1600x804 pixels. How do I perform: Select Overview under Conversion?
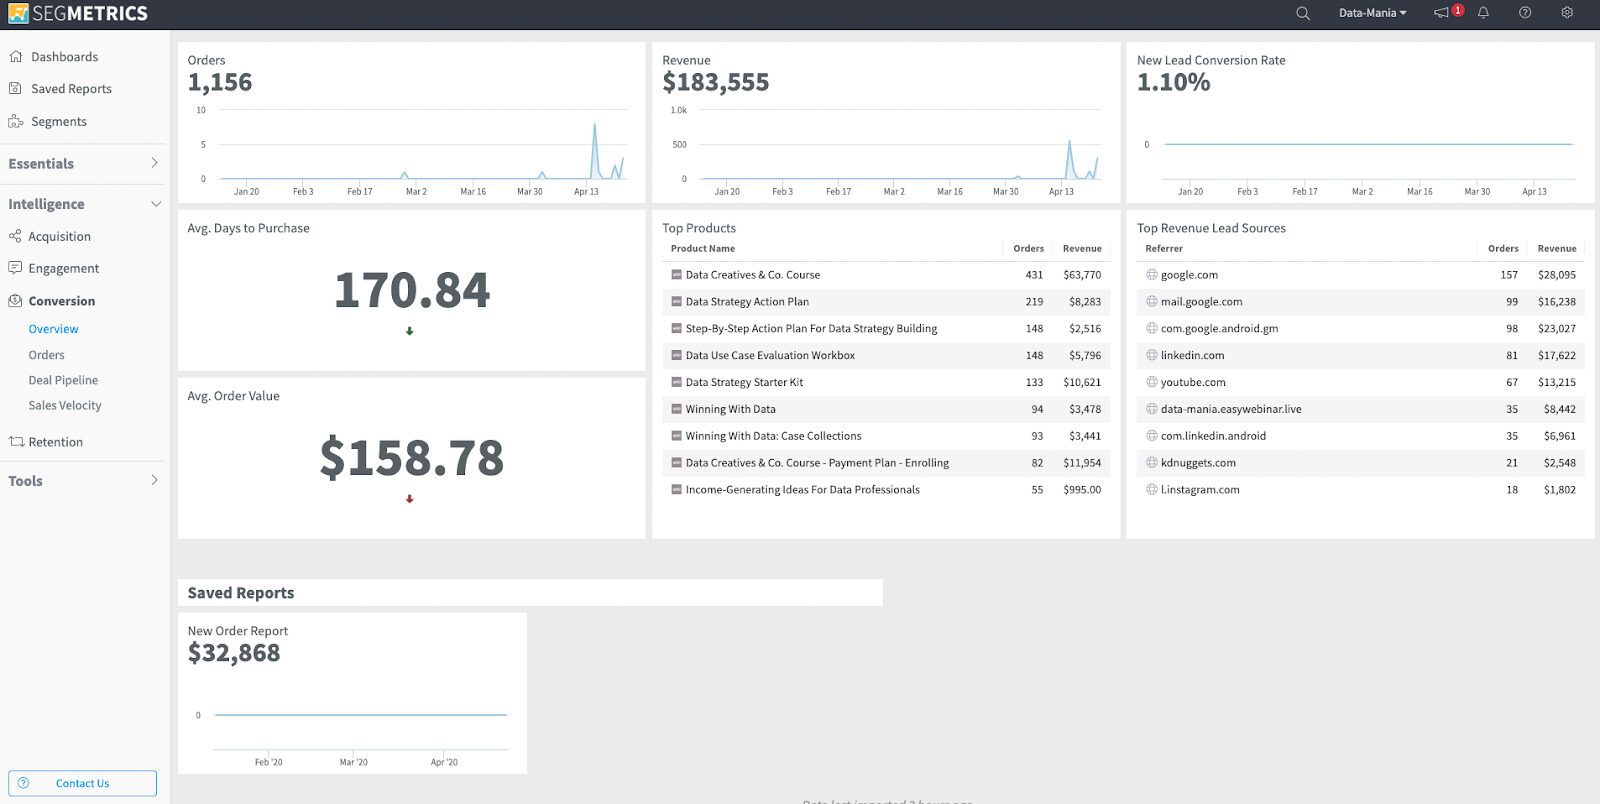point(53,329)
